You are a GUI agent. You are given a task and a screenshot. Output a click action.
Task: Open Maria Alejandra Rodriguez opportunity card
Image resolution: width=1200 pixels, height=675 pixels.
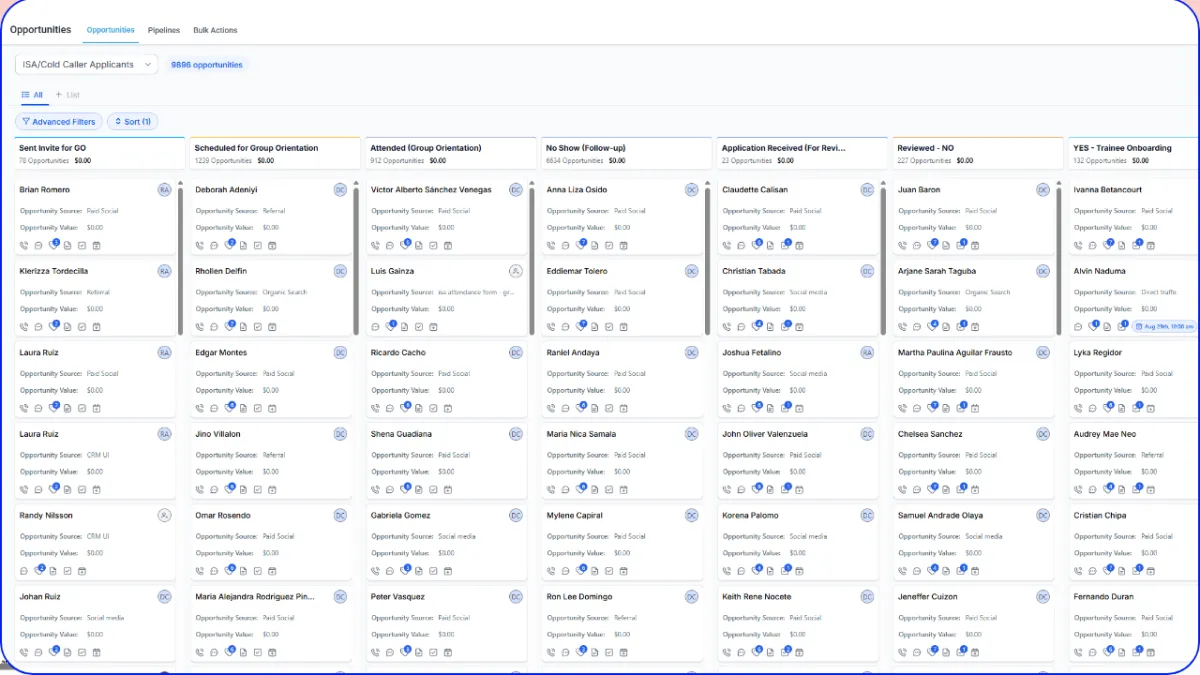click(x=271, y=623)
